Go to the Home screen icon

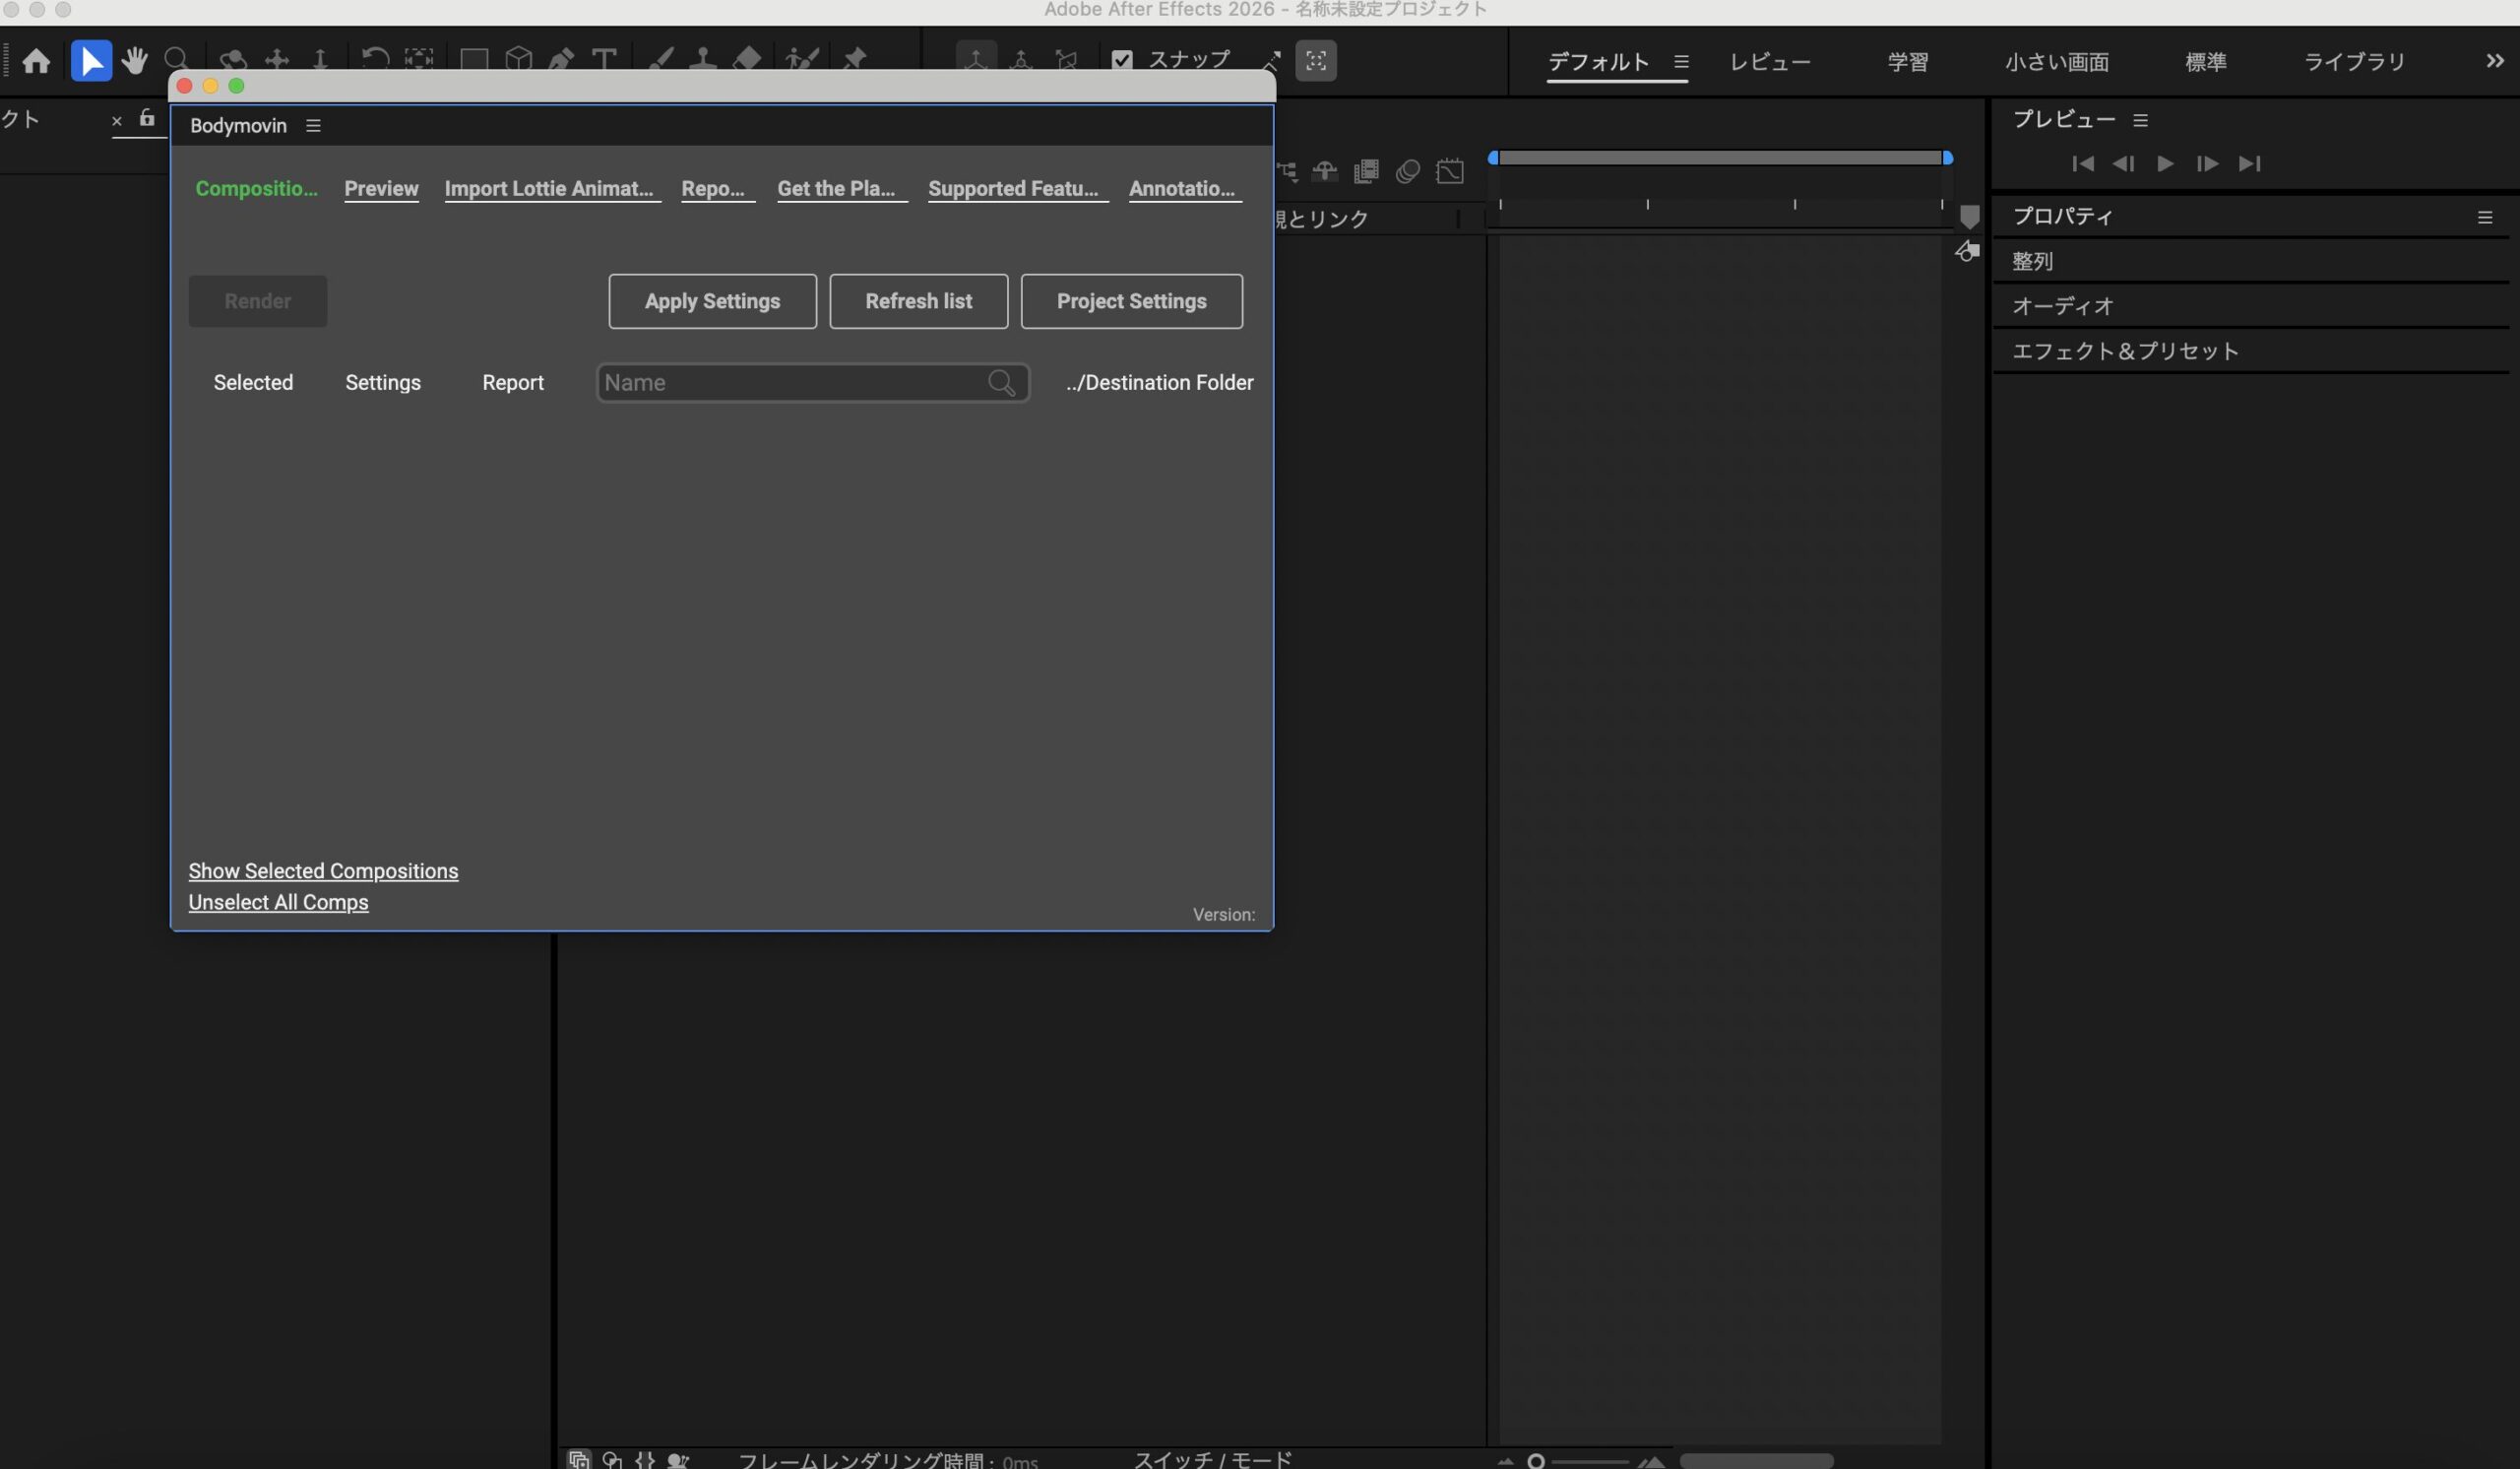(x=36, y=61)
